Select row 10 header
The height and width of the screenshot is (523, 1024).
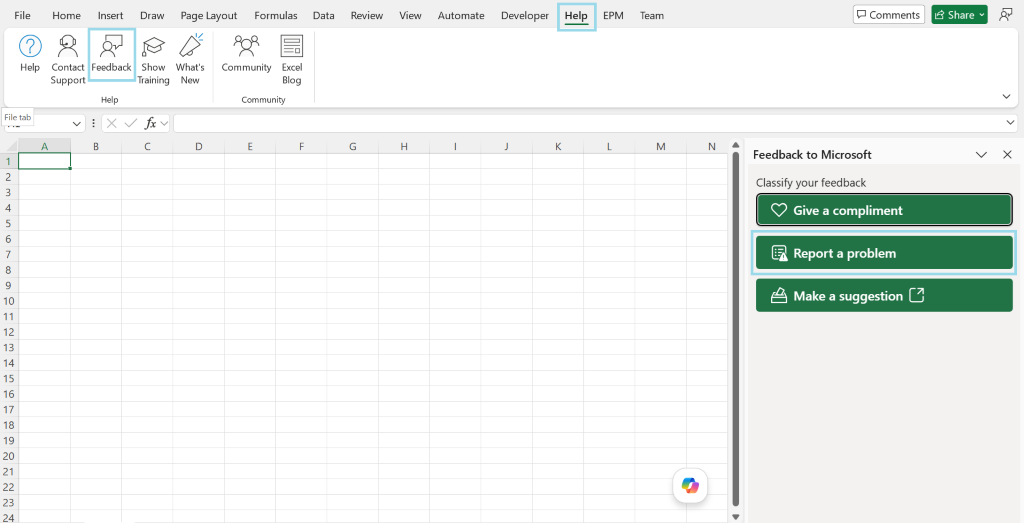tap(9, 301)
